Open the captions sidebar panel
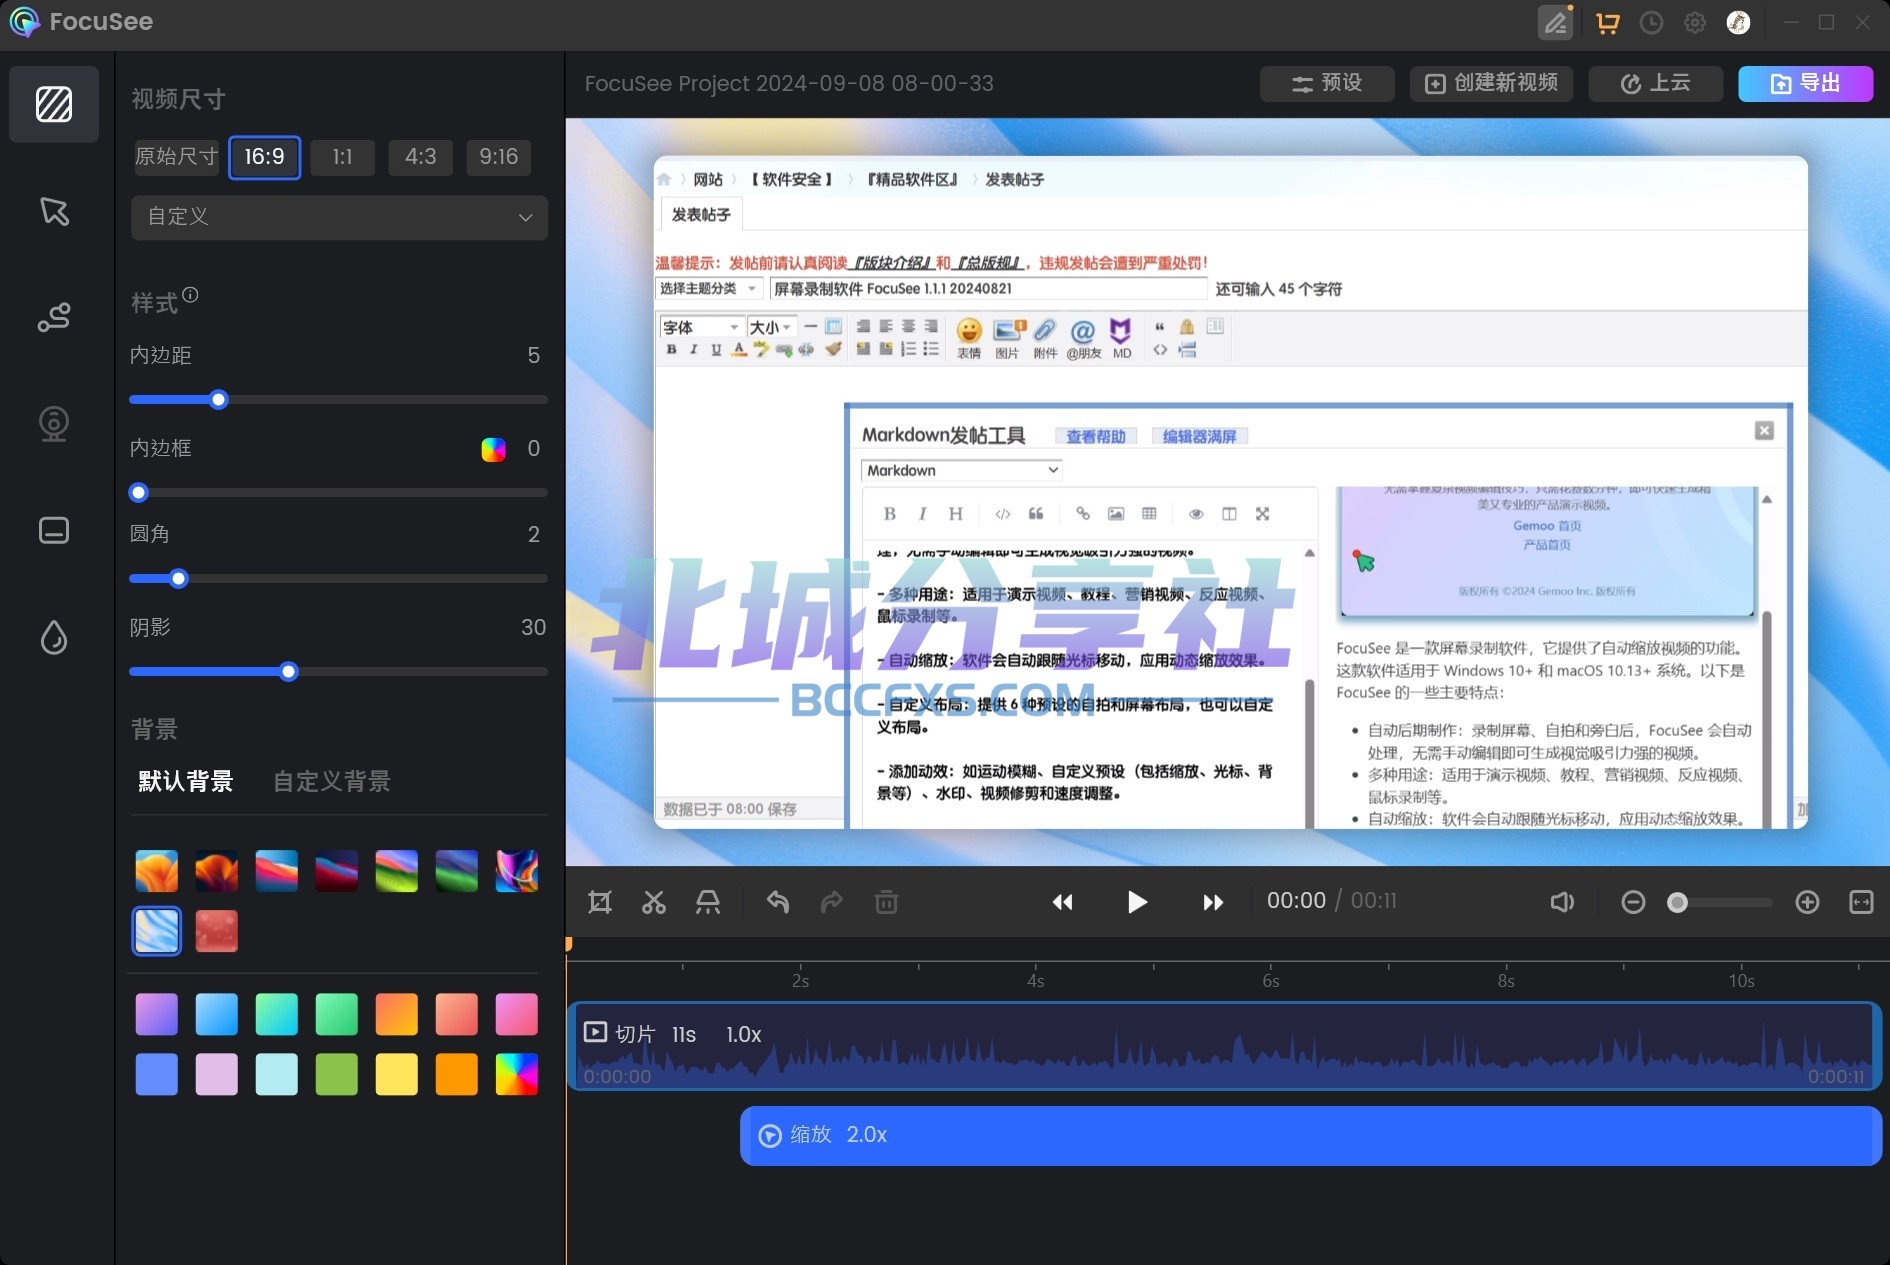The width and height of the screenshot is (1890, 1265). 54,530
